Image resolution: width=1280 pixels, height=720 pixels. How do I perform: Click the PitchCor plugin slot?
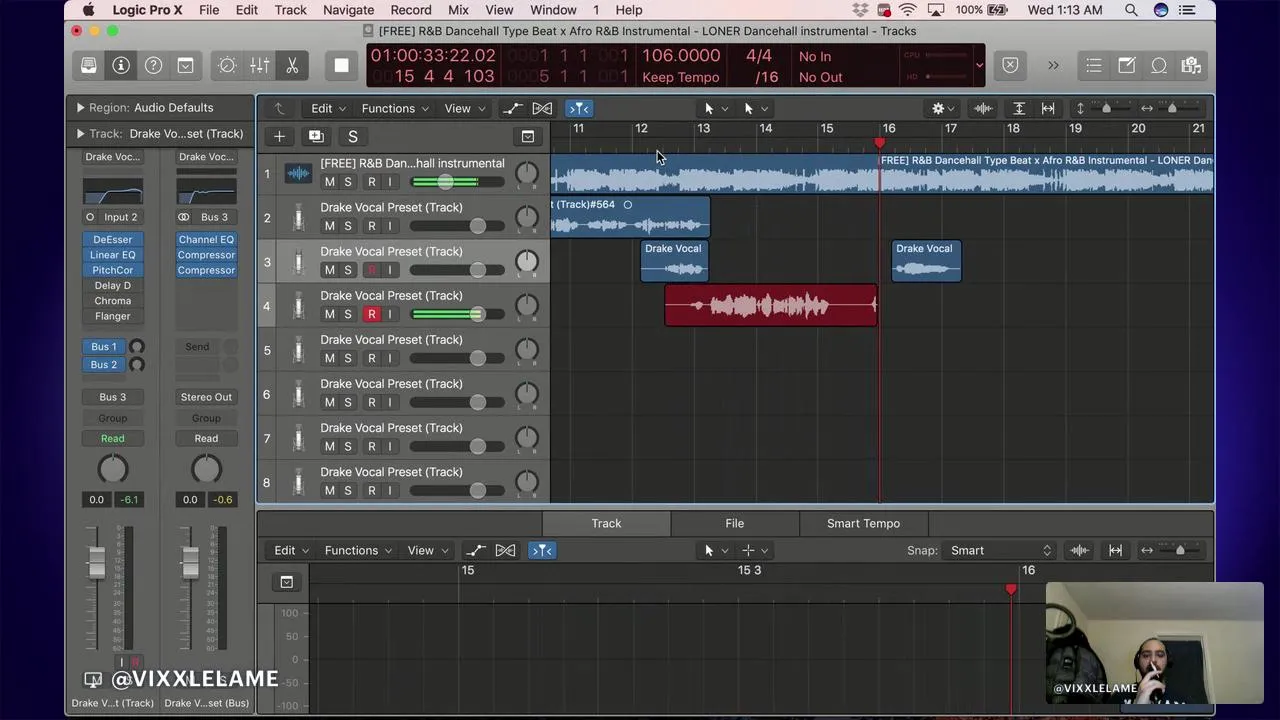pyautogui.click(x=113, y=270)
